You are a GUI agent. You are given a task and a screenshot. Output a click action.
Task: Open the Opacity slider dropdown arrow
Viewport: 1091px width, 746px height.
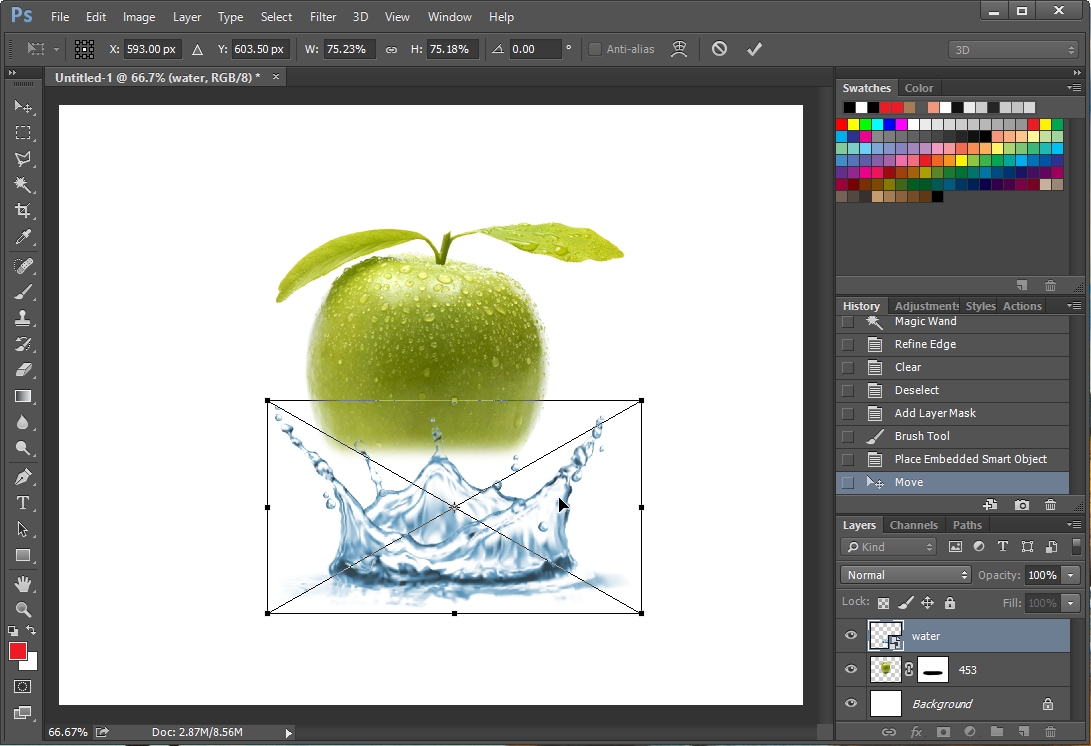(1071, 575)
